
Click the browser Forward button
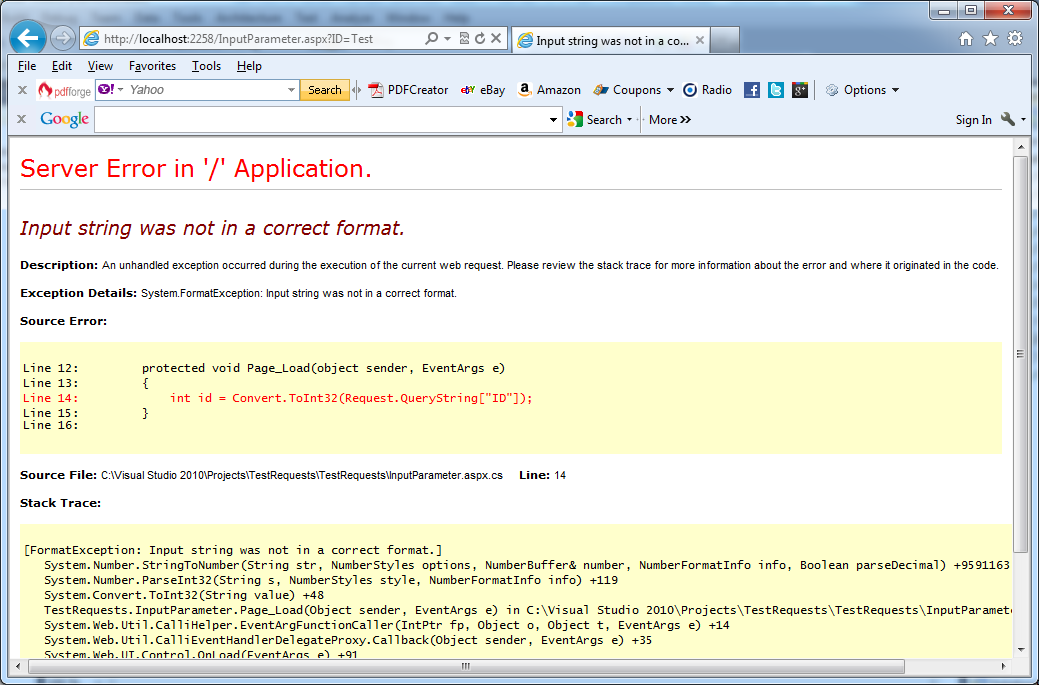62,38
